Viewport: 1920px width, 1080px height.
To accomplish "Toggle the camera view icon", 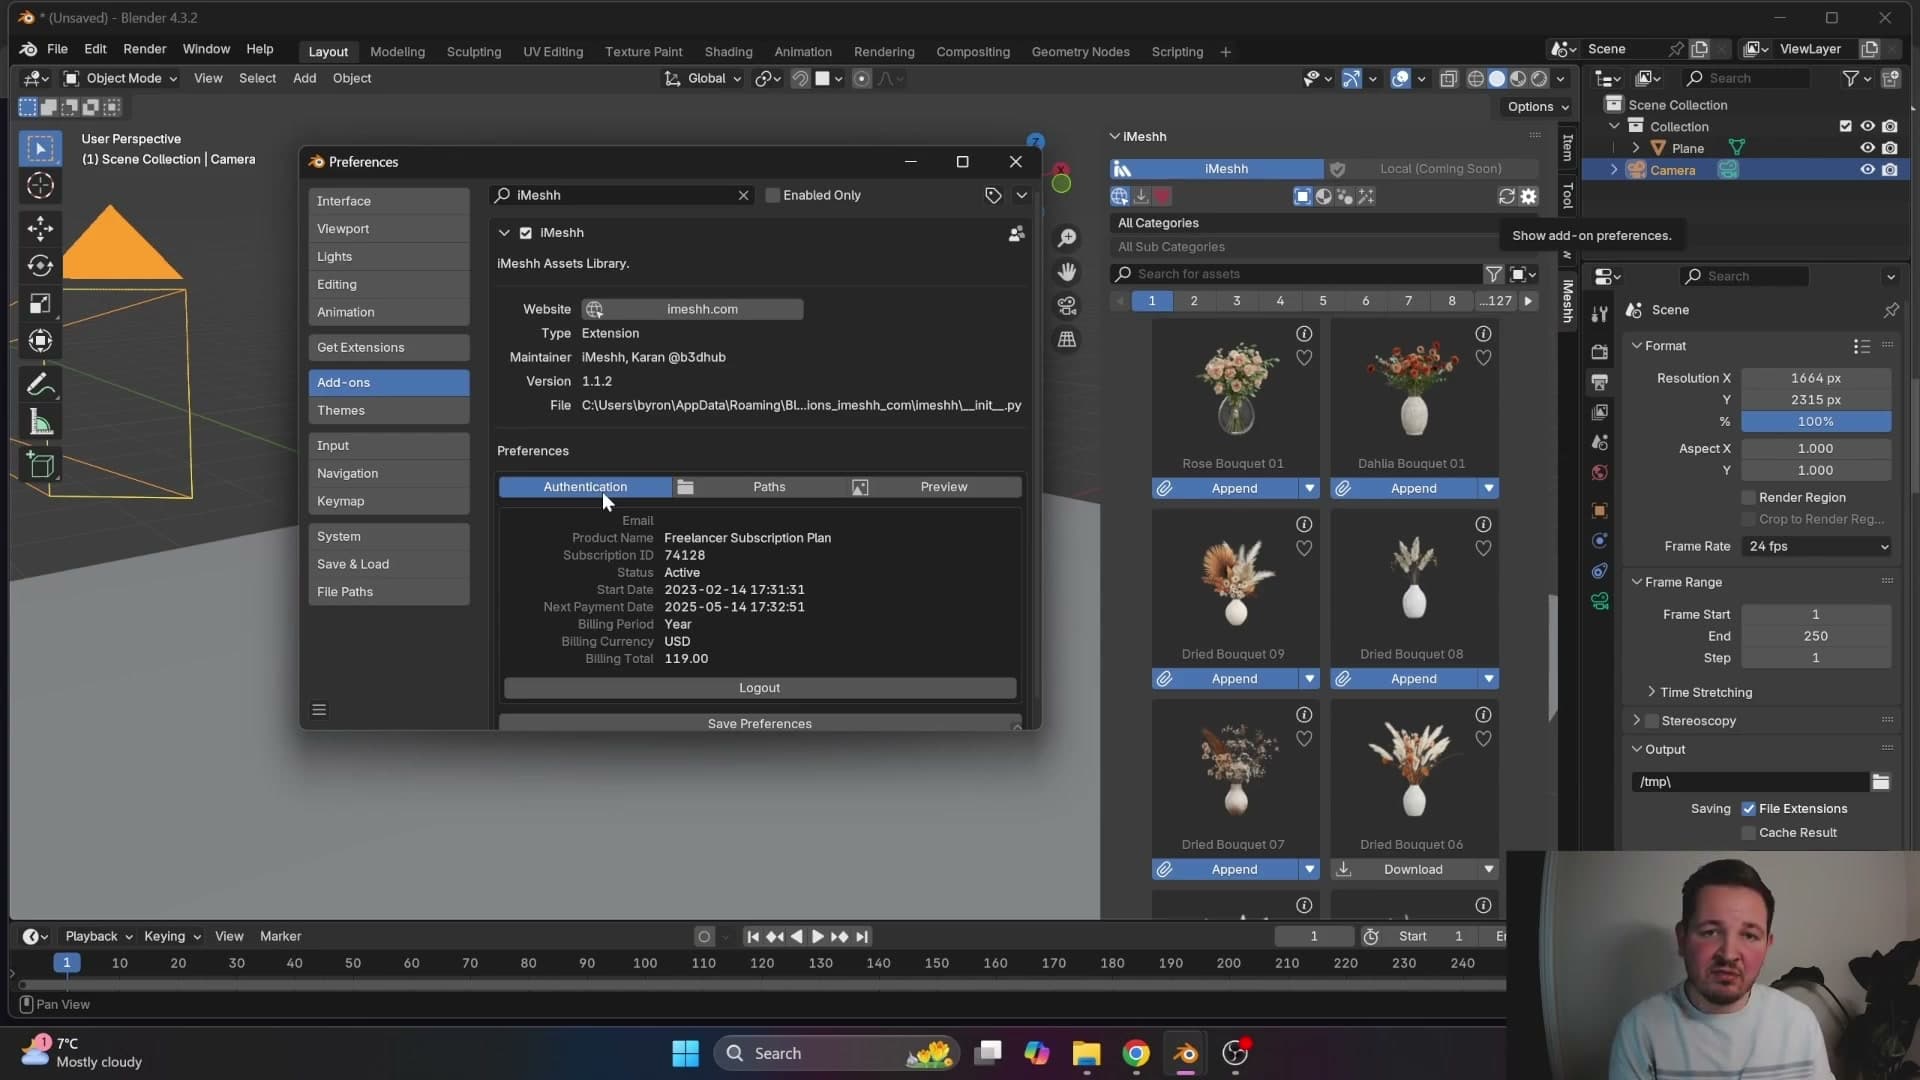I will 1068,306.
